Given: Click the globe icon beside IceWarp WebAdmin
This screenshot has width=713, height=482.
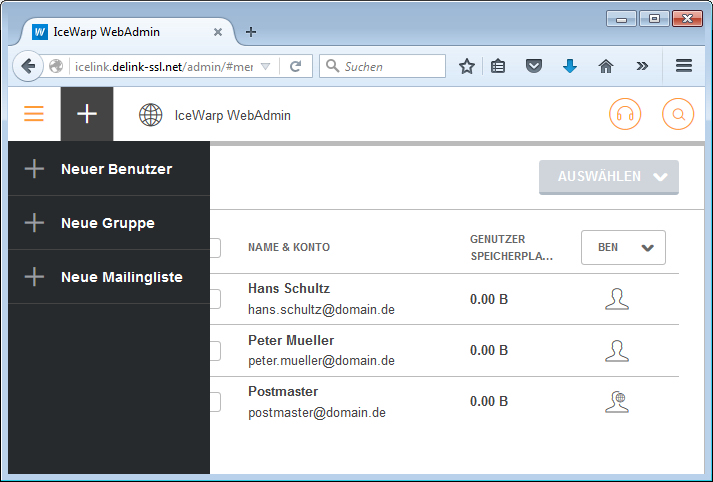Looking at the screenshot, I should click(x=151, y=115).
